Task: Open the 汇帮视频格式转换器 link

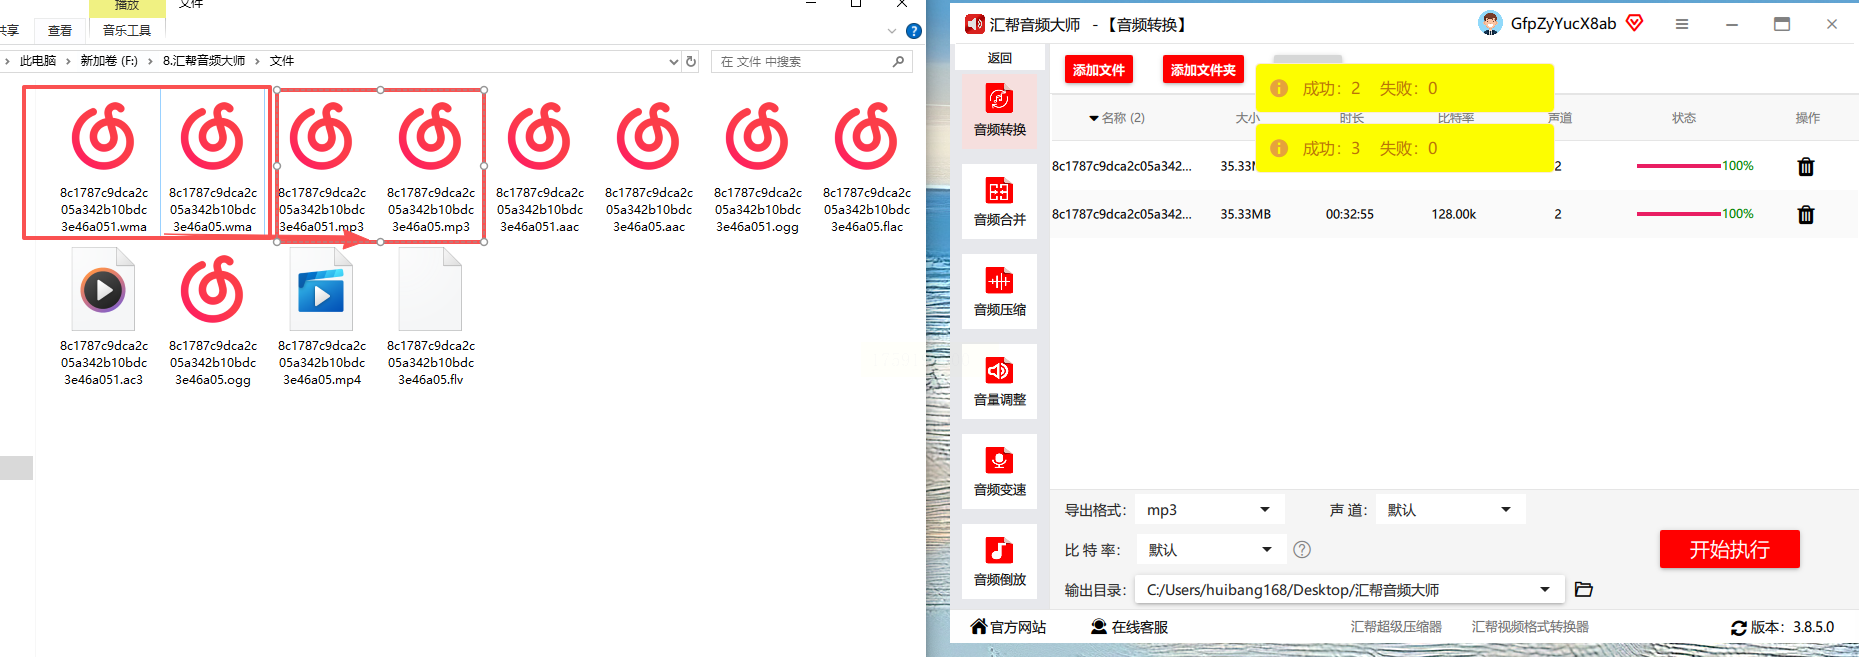Action: coord(1530,627)
